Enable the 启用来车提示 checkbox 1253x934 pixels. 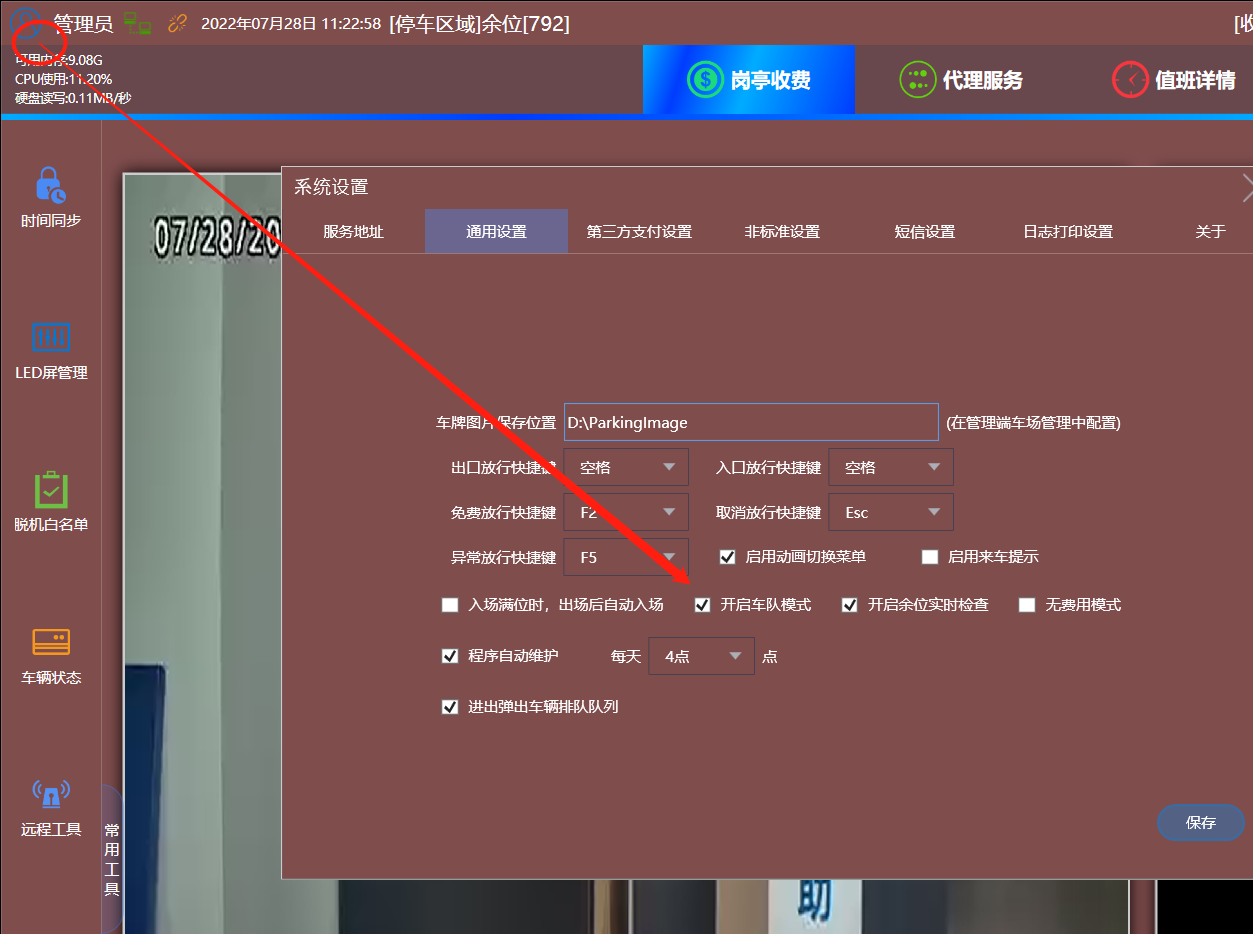930,557
